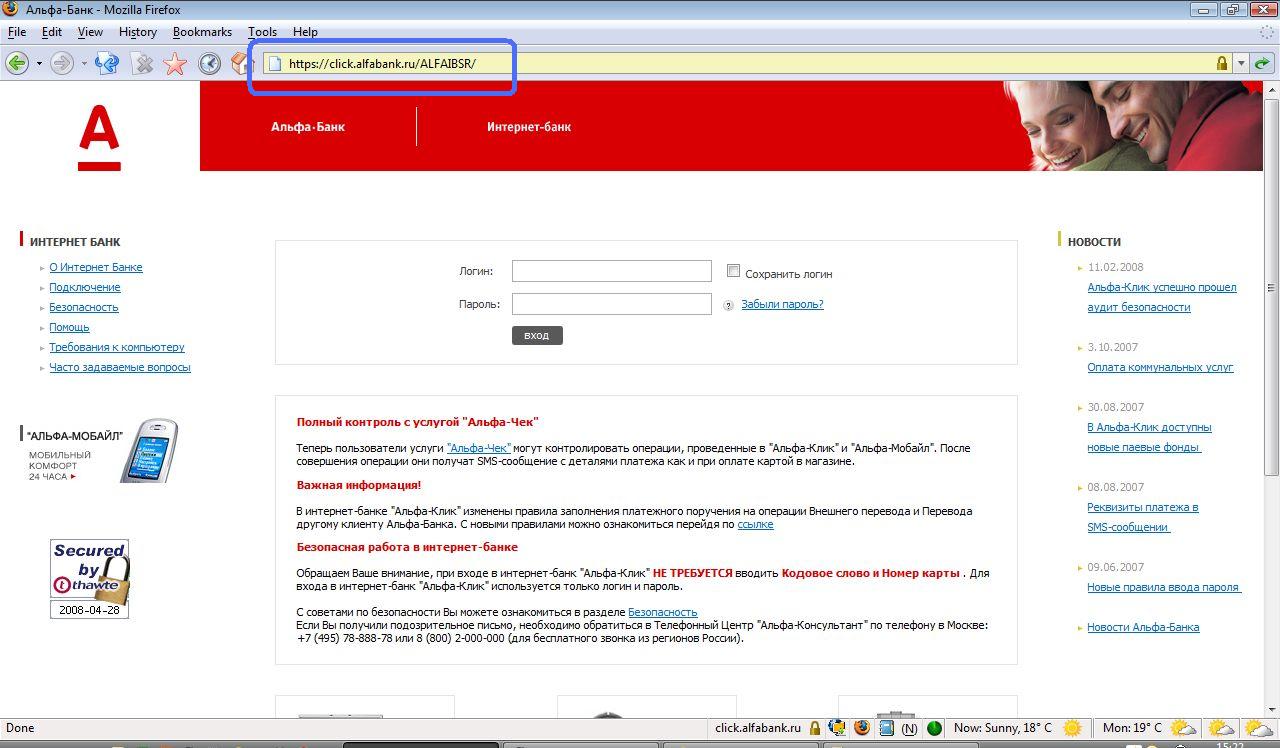Click Mon: 19° C forecast cloud icon
Viewport: 1280px width, 748px height.
pyautogui.click(x=1183, y=728)
